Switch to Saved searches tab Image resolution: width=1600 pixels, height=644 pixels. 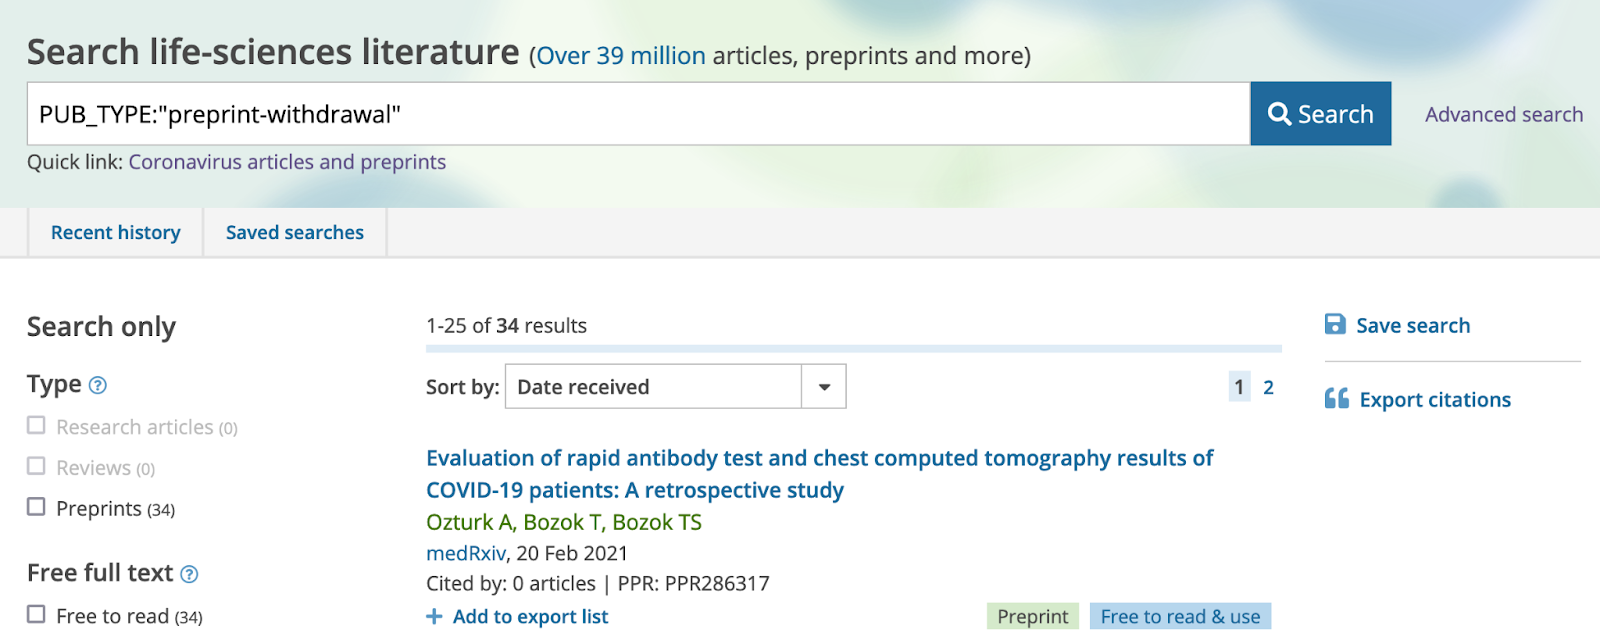tap(295, 233)
